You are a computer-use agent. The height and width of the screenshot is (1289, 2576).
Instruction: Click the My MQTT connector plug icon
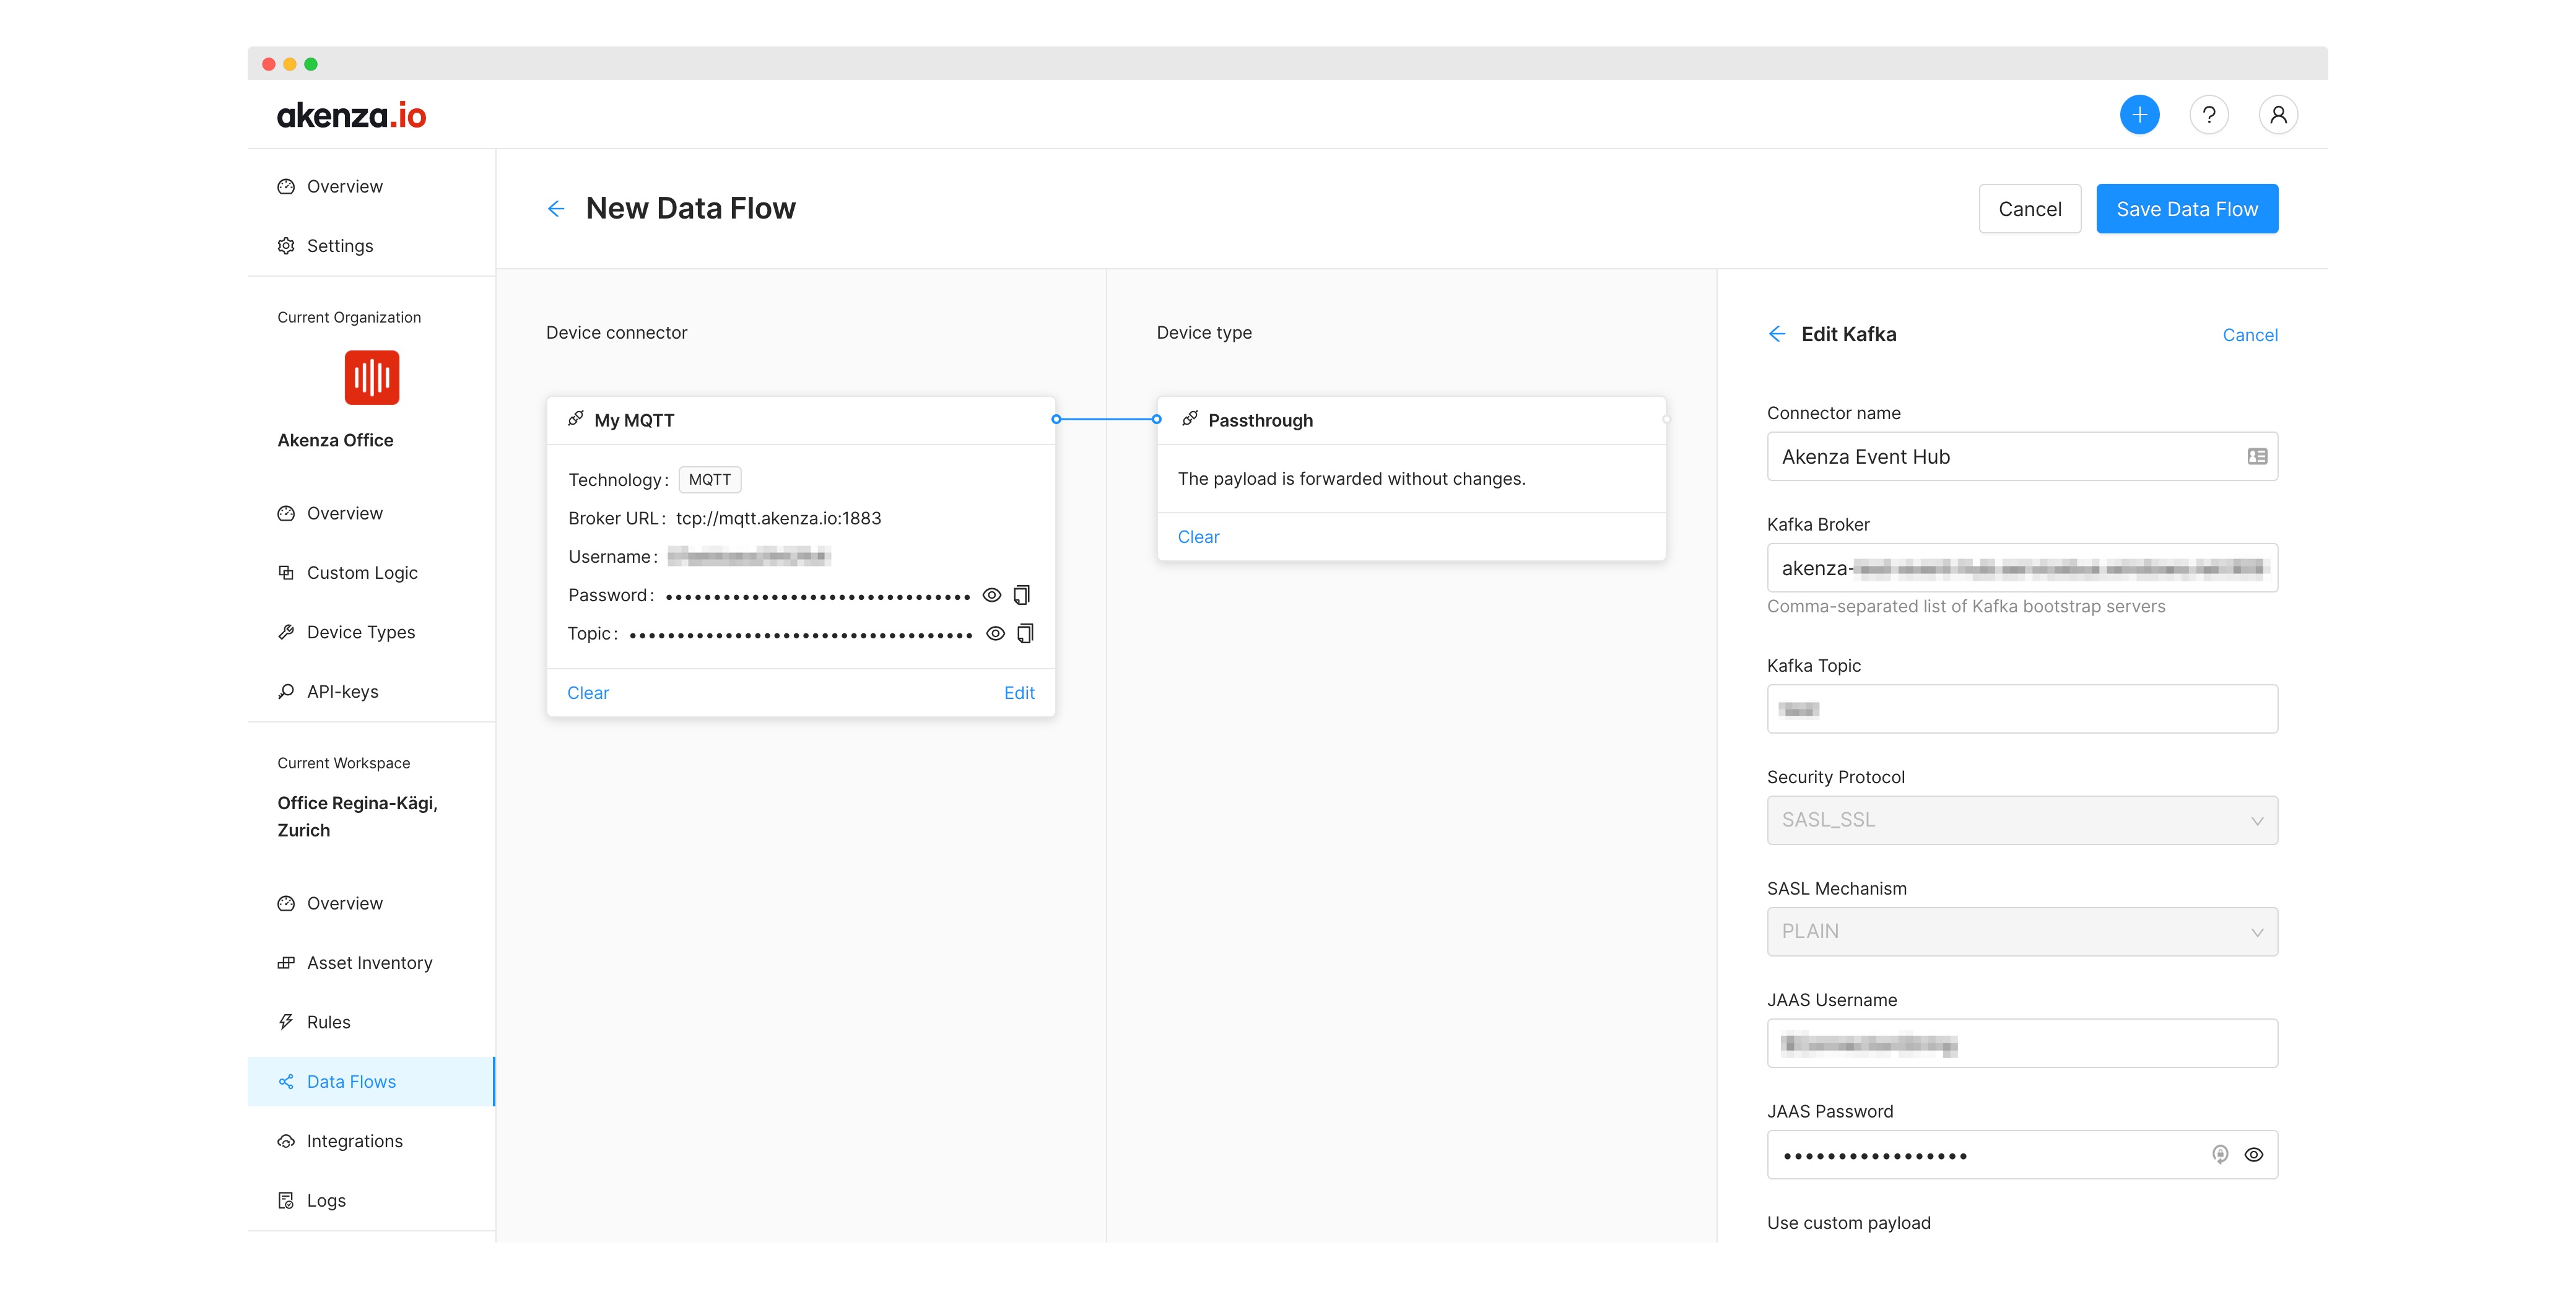point(576,419)
